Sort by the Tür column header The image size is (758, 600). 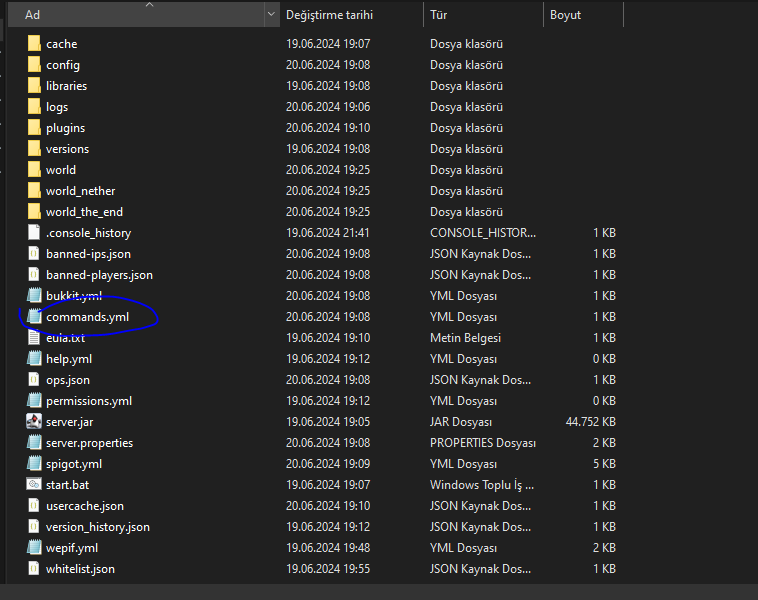(483, 15)
